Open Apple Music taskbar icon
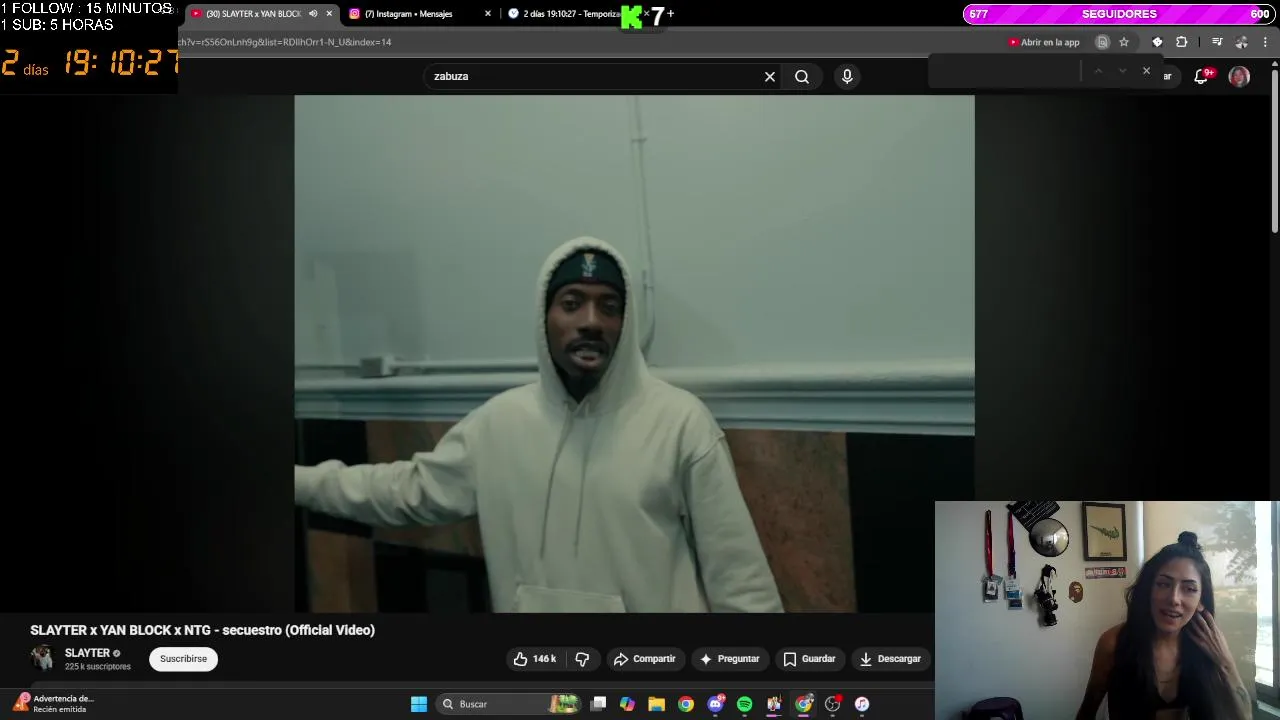Viewport: 1280px width, 720px height. (x=862, y=704)
